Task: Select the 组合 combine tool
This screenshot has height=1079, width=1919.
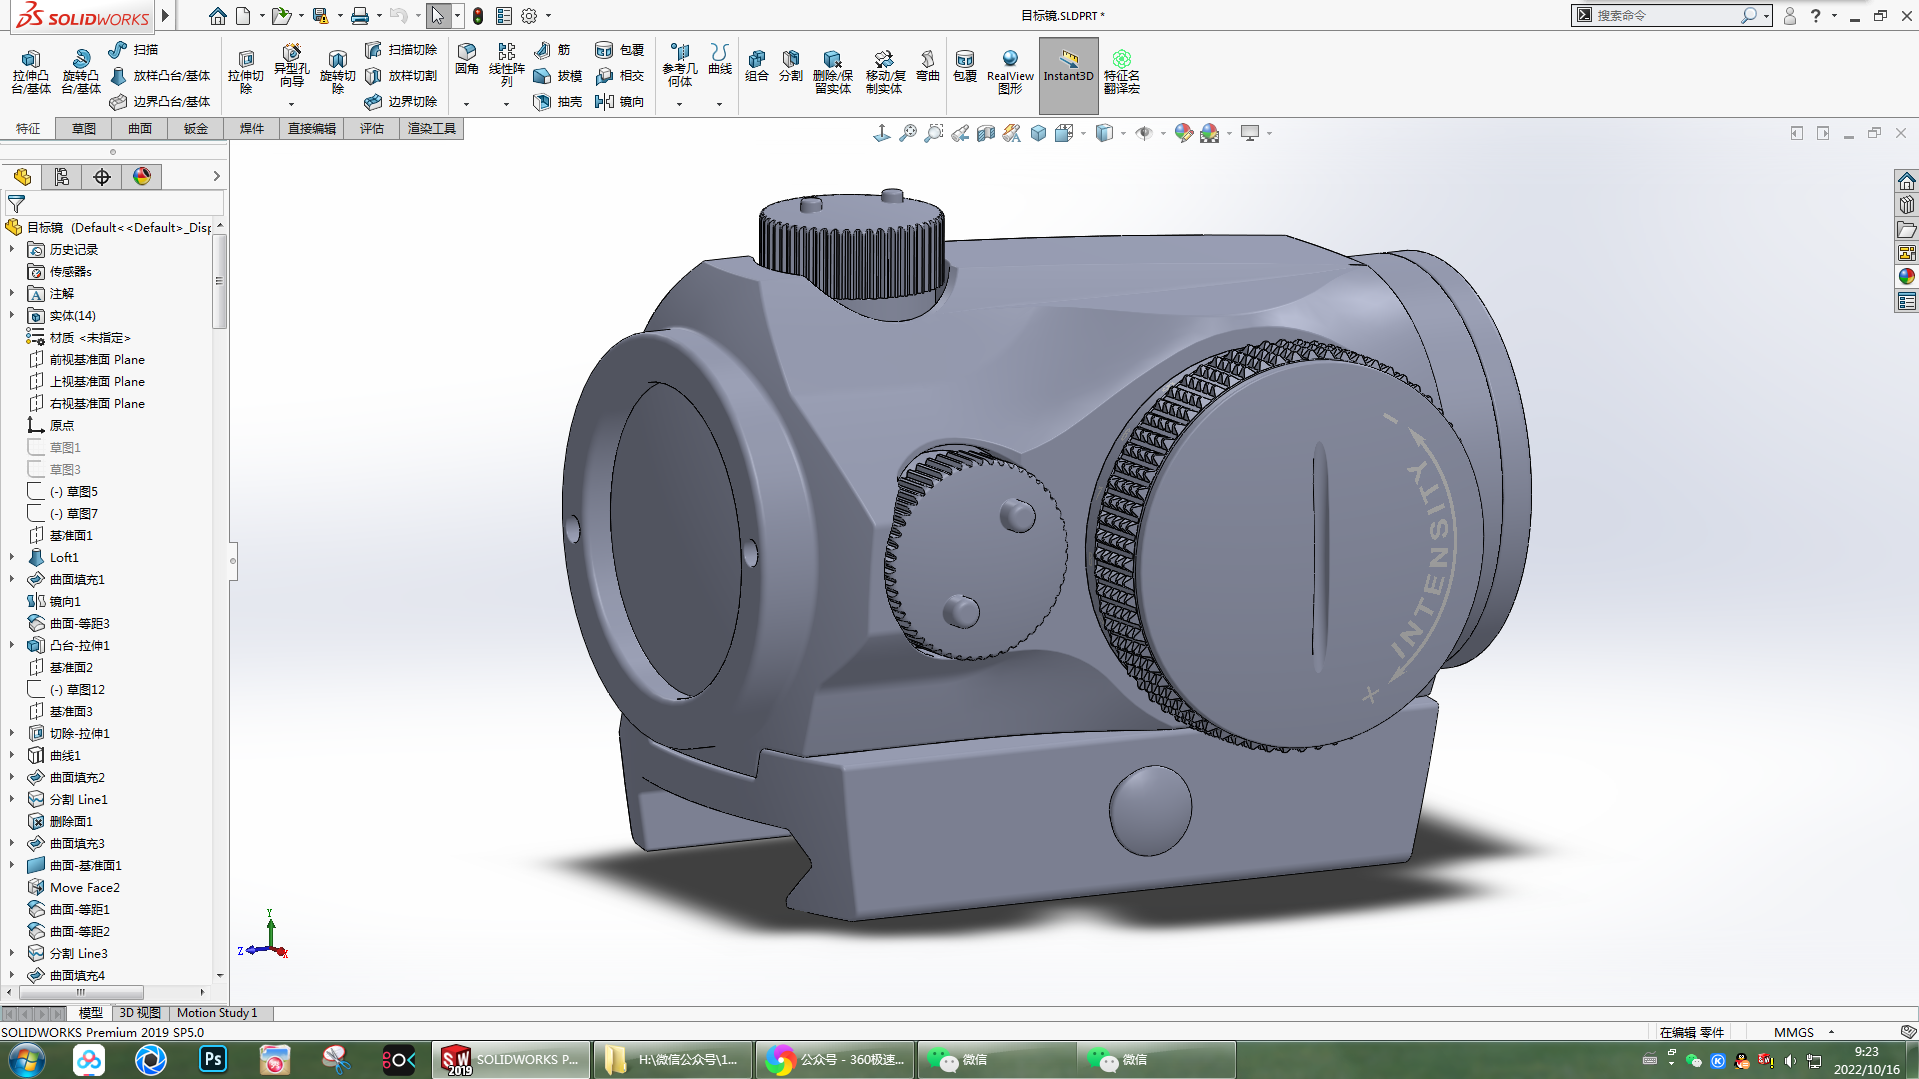Action: click(757, 66)
